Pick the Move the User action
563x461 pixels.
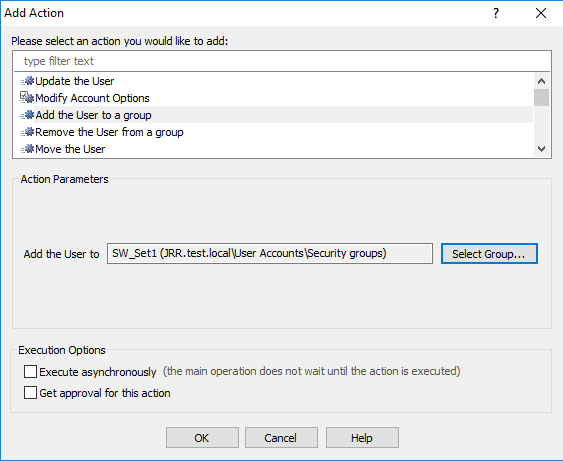tap(70, 149)
